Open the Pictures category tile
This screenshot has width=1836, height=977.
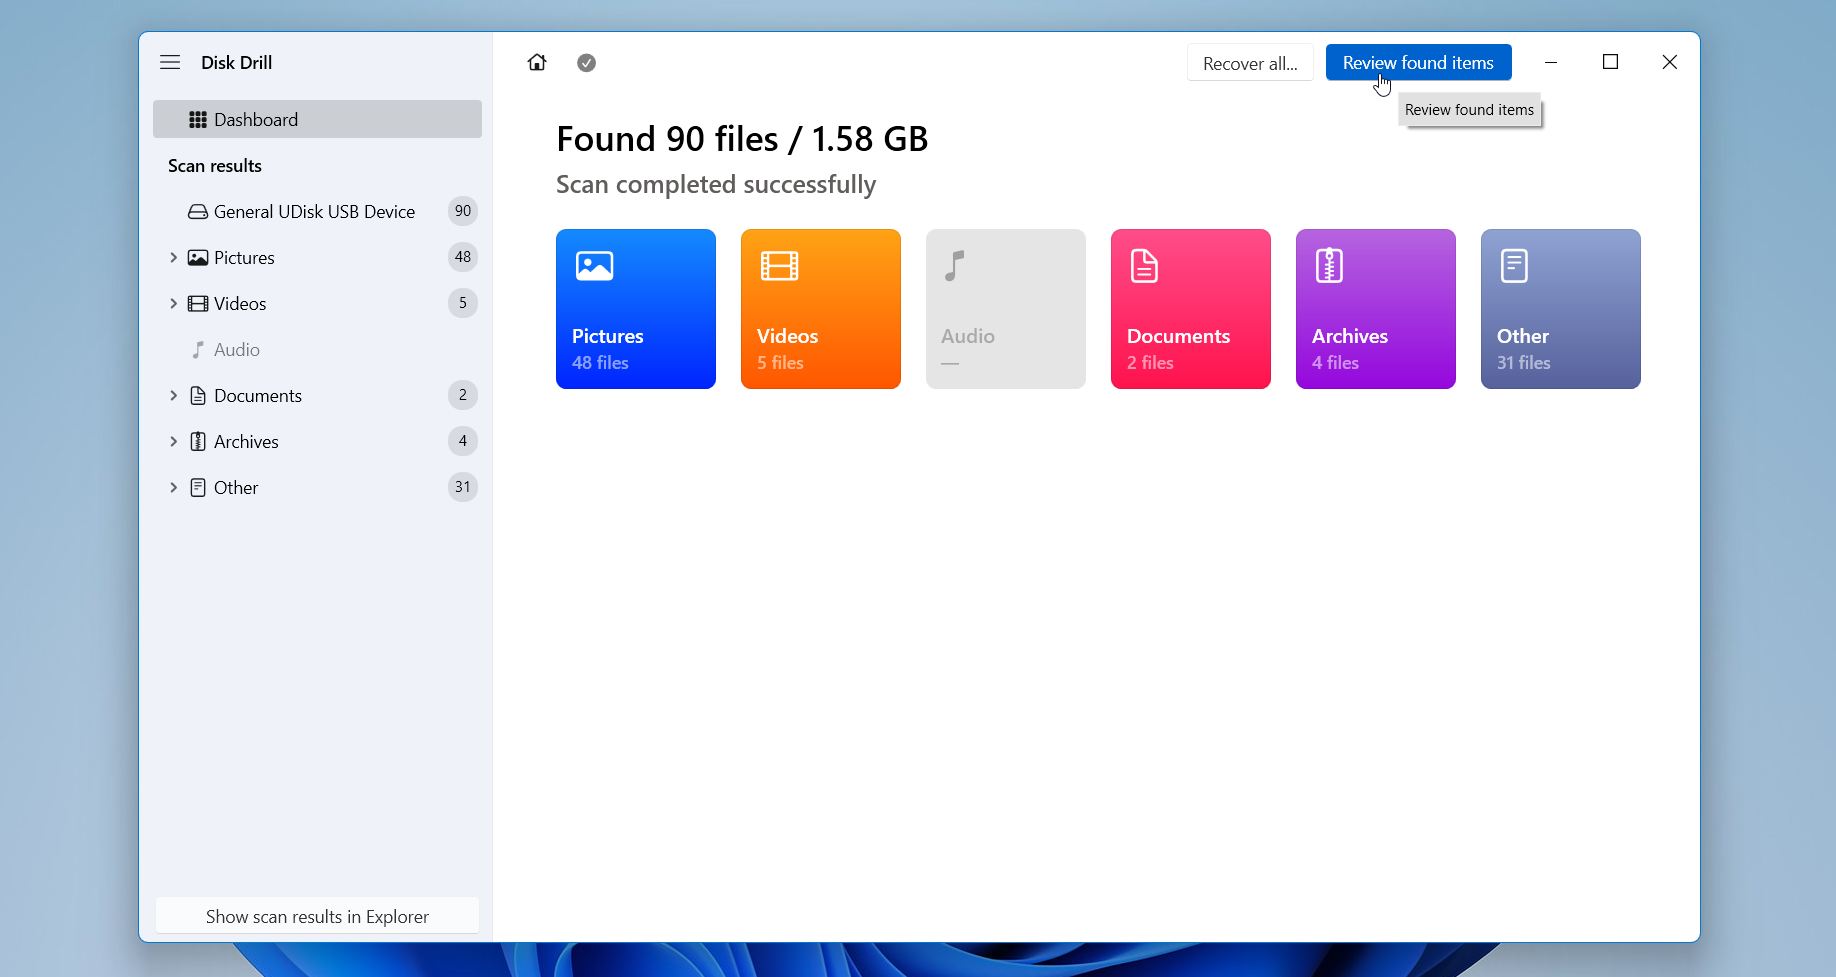635,309
